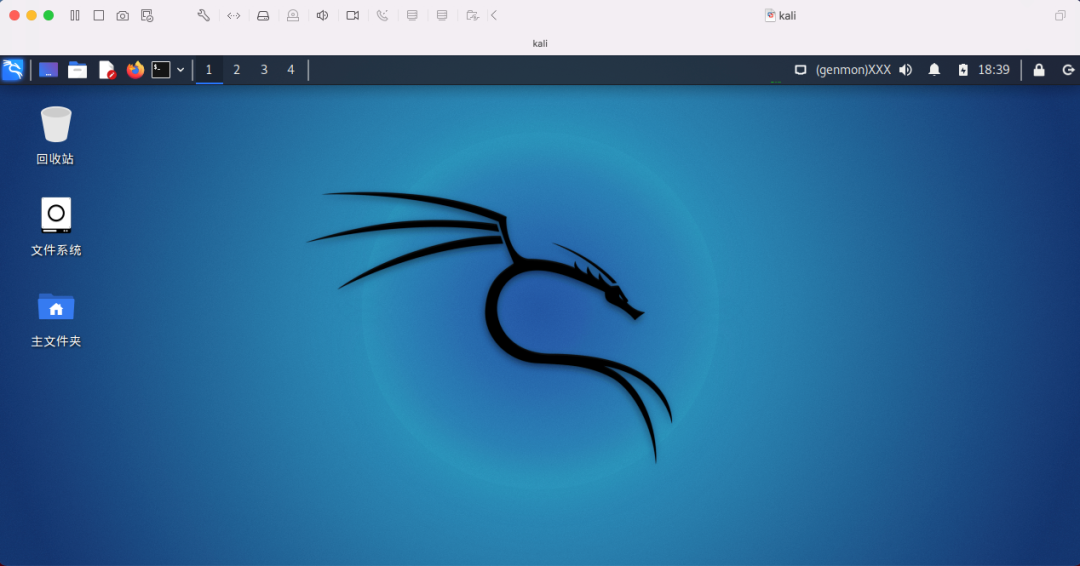
Task: Click the 18:39 clock
Action: (x=994, y=70)
